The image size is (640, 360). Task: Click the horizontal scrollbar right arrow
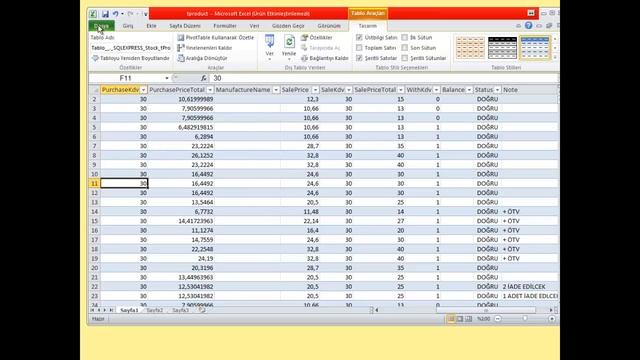point(551,310)
